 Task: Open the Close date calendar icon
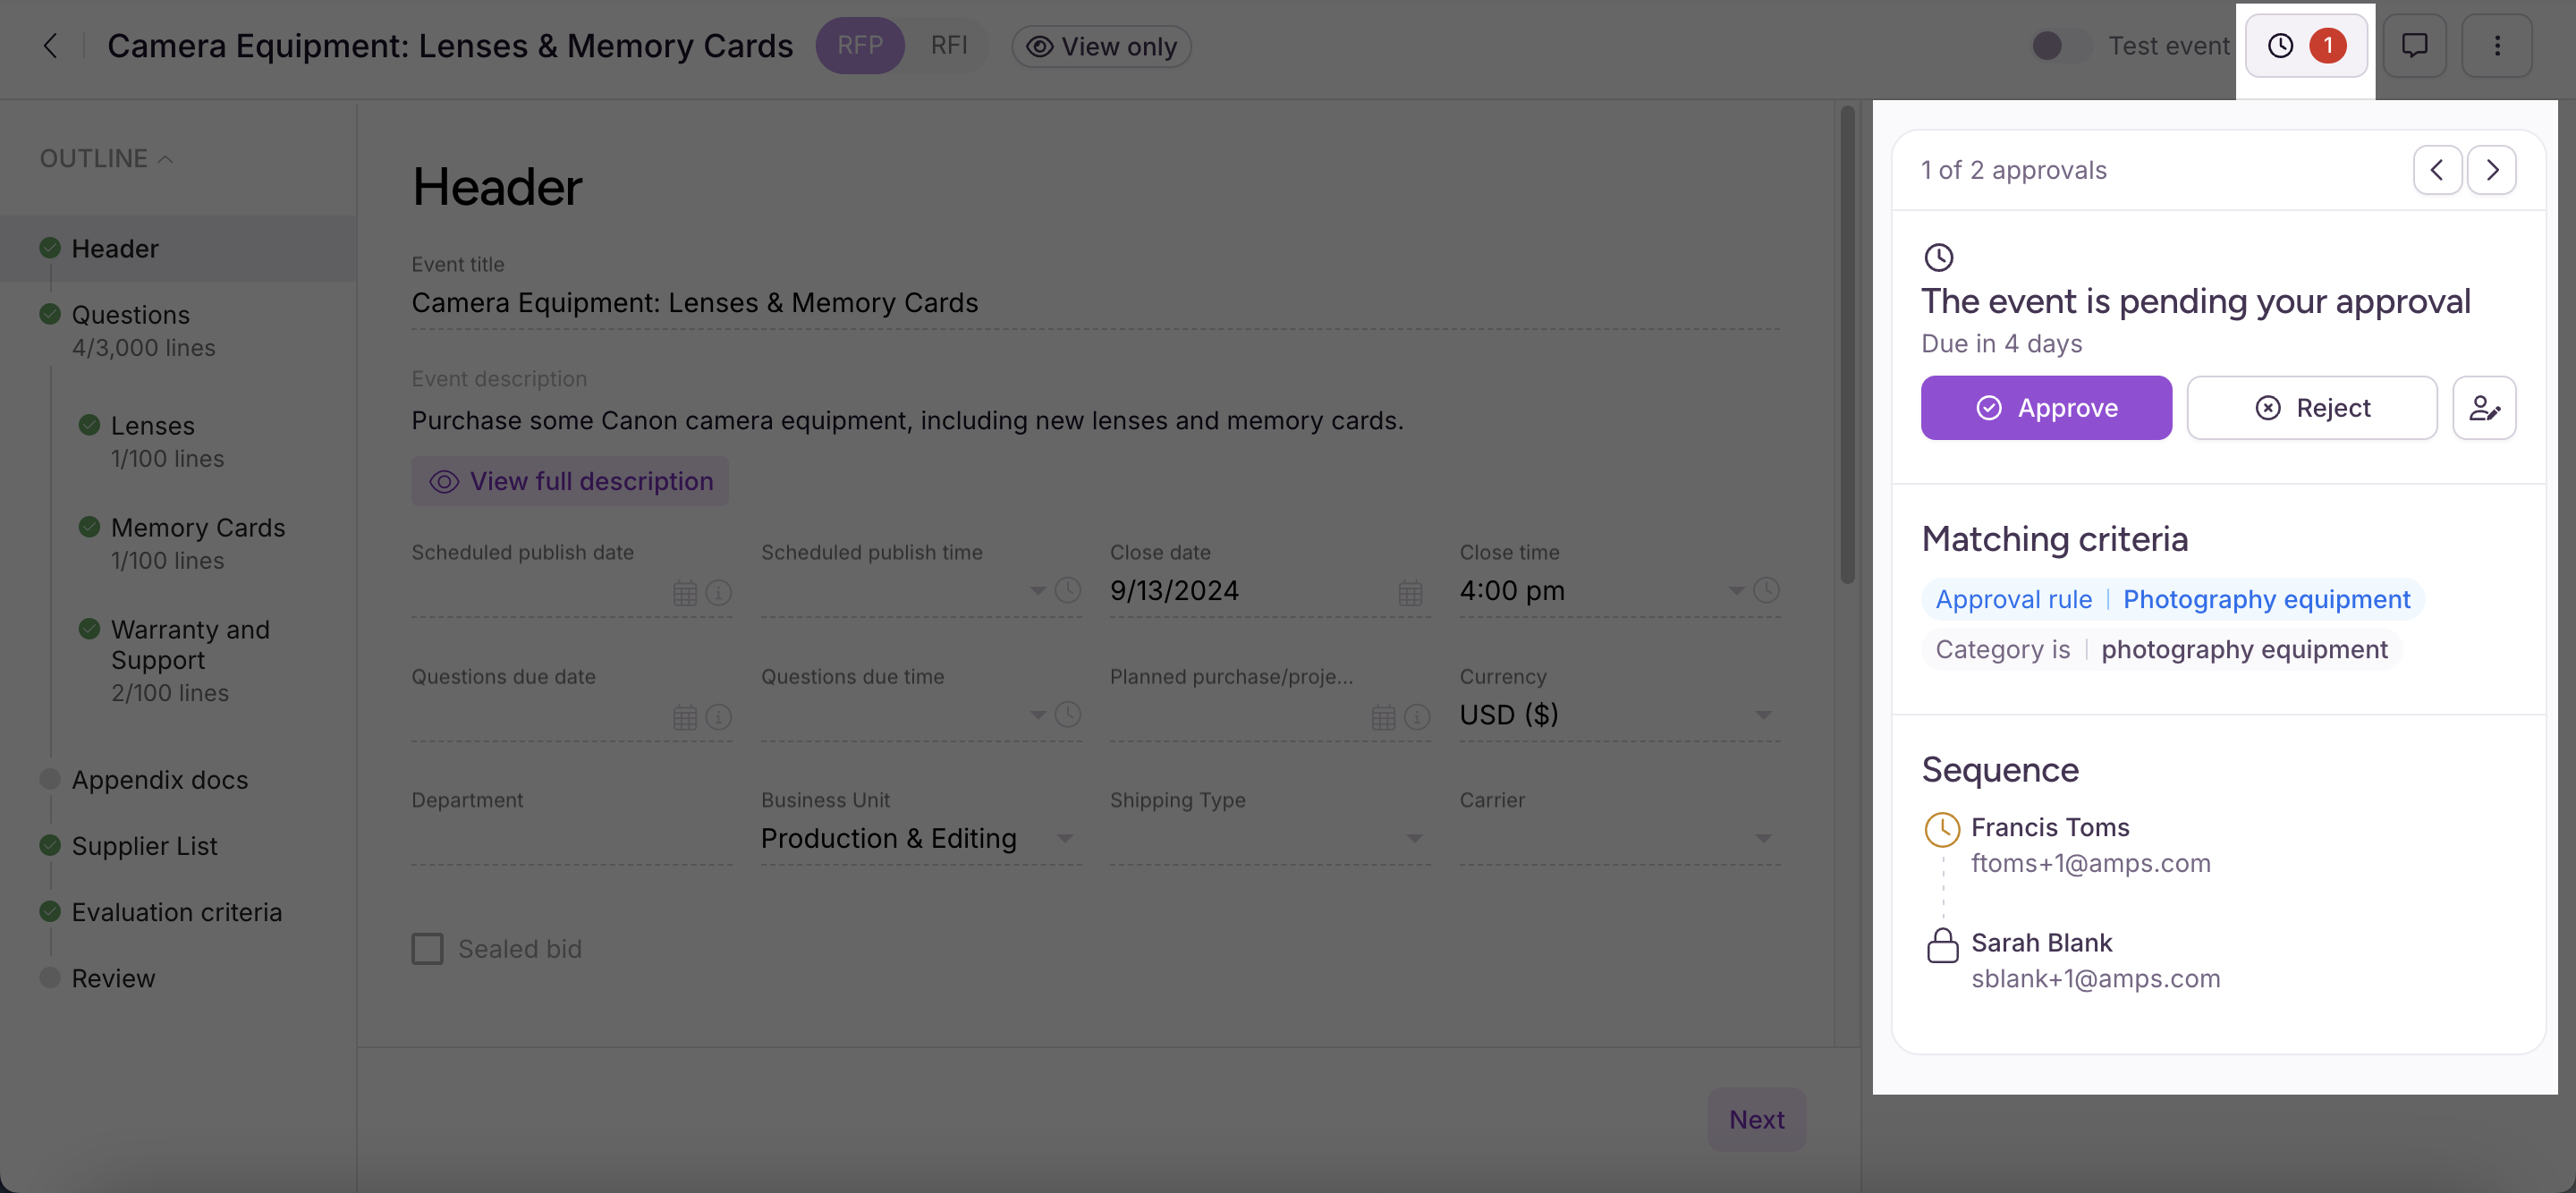(x=1410, y=592)
